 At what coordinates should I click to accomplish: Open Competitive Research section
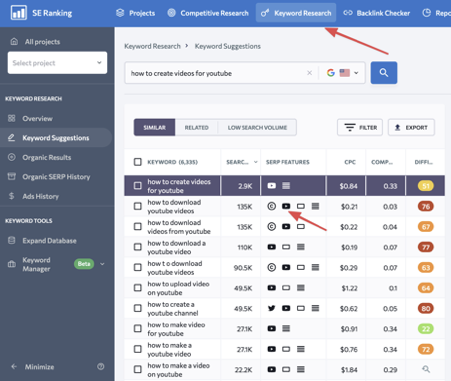[208, 13]
